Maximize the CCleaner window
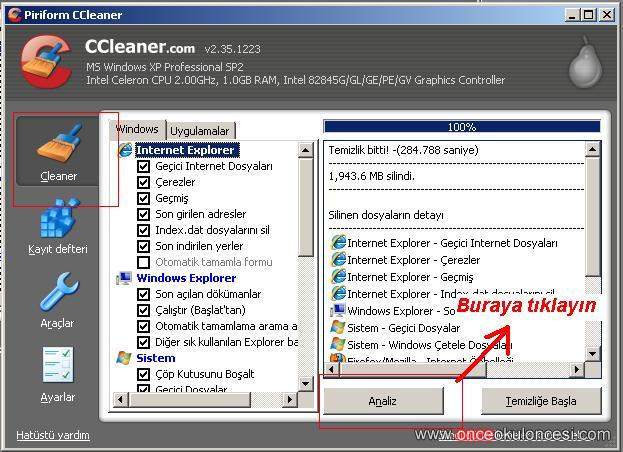Image resolution: width=623 pixels, height=452 pixels. [x=588, y=15]
